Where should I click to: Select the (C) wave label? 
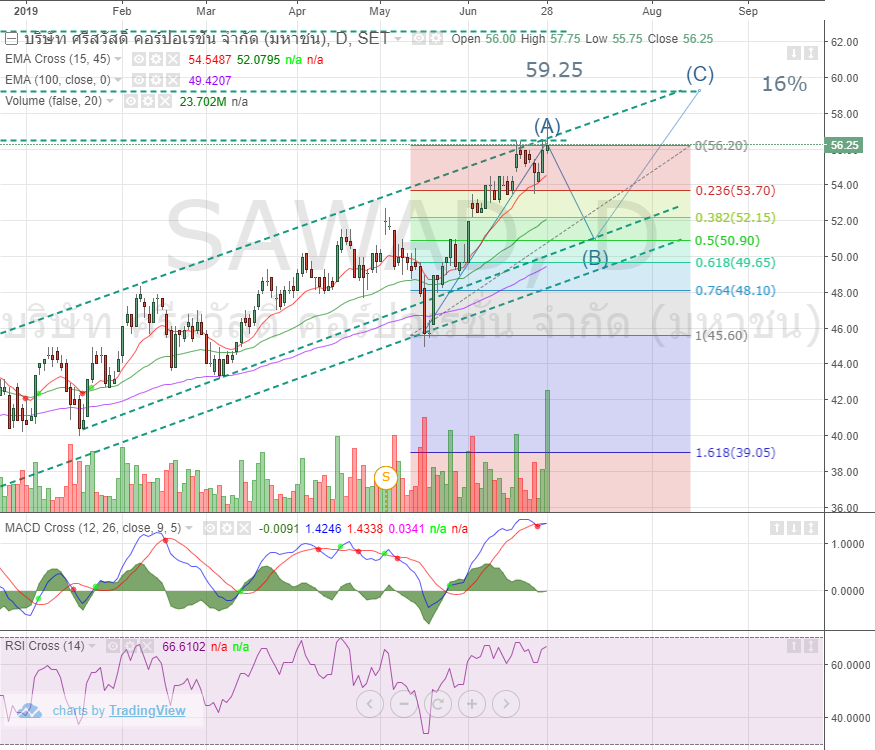[x=700, y=74]
